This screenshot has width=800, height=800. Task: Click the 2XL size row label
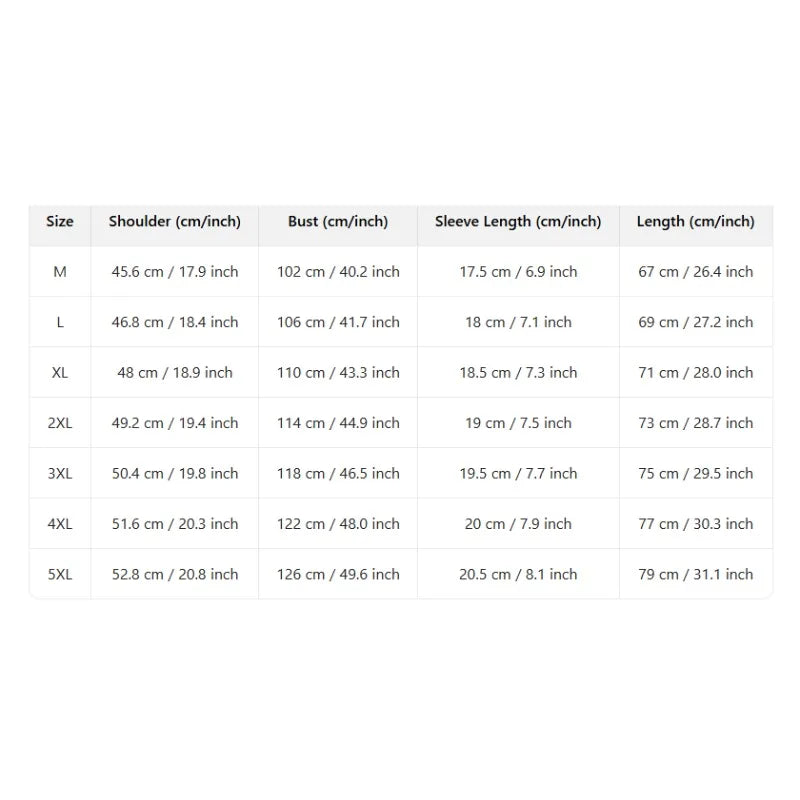(60, 423)
